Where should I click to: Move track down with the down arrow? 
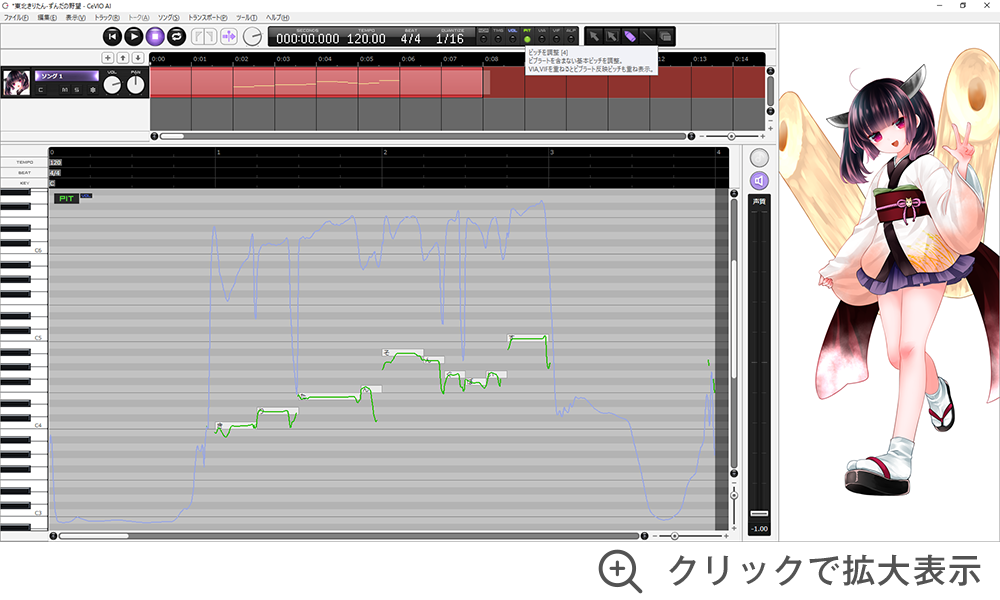point(138,58)
